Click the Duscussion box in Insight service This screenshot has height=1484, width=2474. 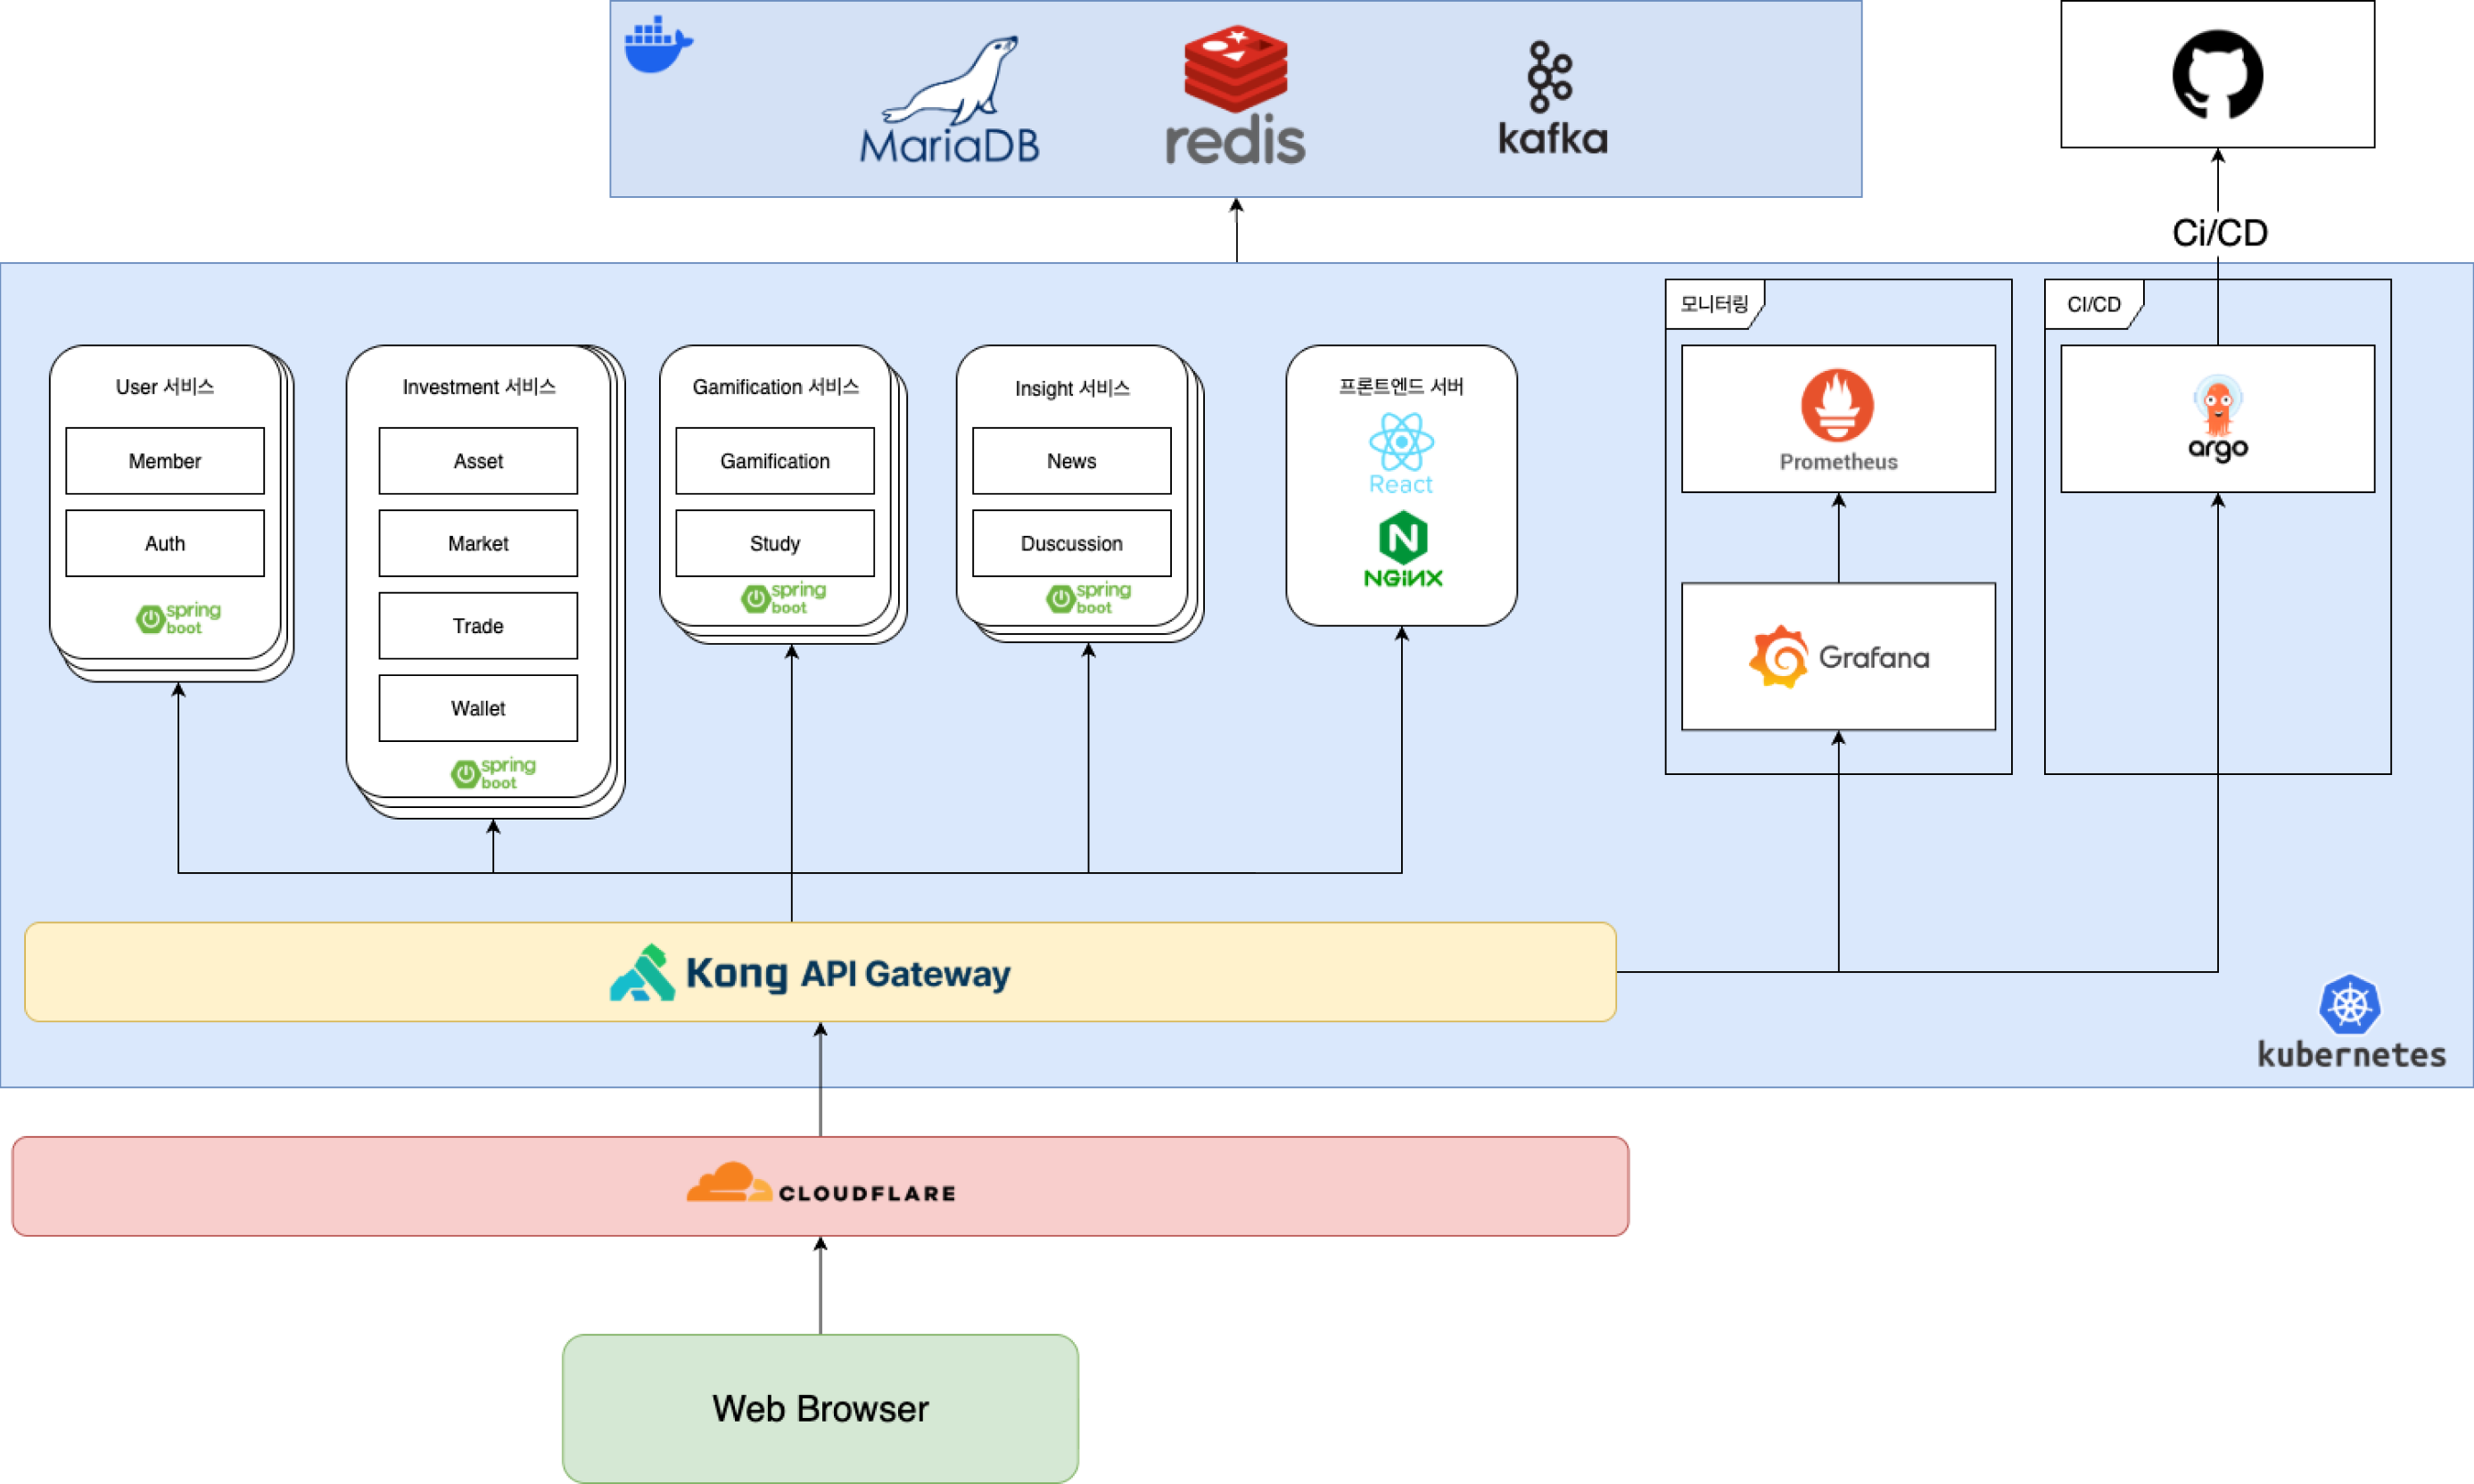click(1071, 543)
